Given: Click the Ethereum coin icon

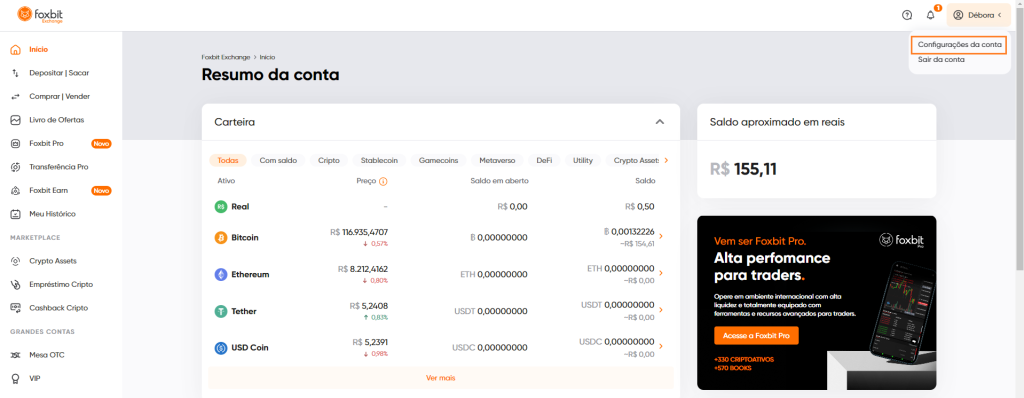Looking at the screenshot, I should (221, 274).
